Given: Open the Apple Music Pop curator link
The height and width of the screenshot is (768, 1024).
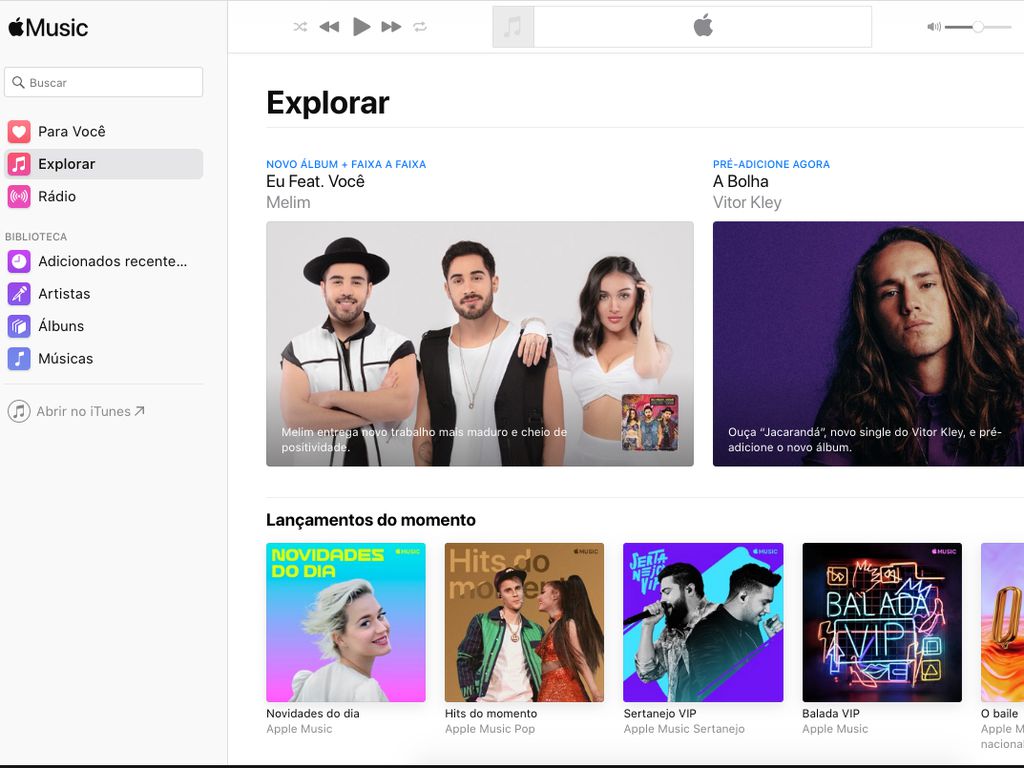Looking at the screenshot, I should (490, 729).
